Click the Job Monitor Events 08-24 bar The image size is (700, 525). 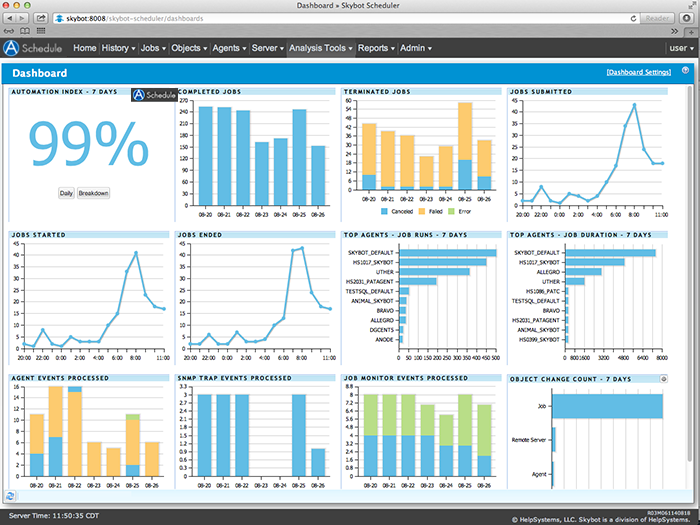pyautogui.click(x=446, y=446)
